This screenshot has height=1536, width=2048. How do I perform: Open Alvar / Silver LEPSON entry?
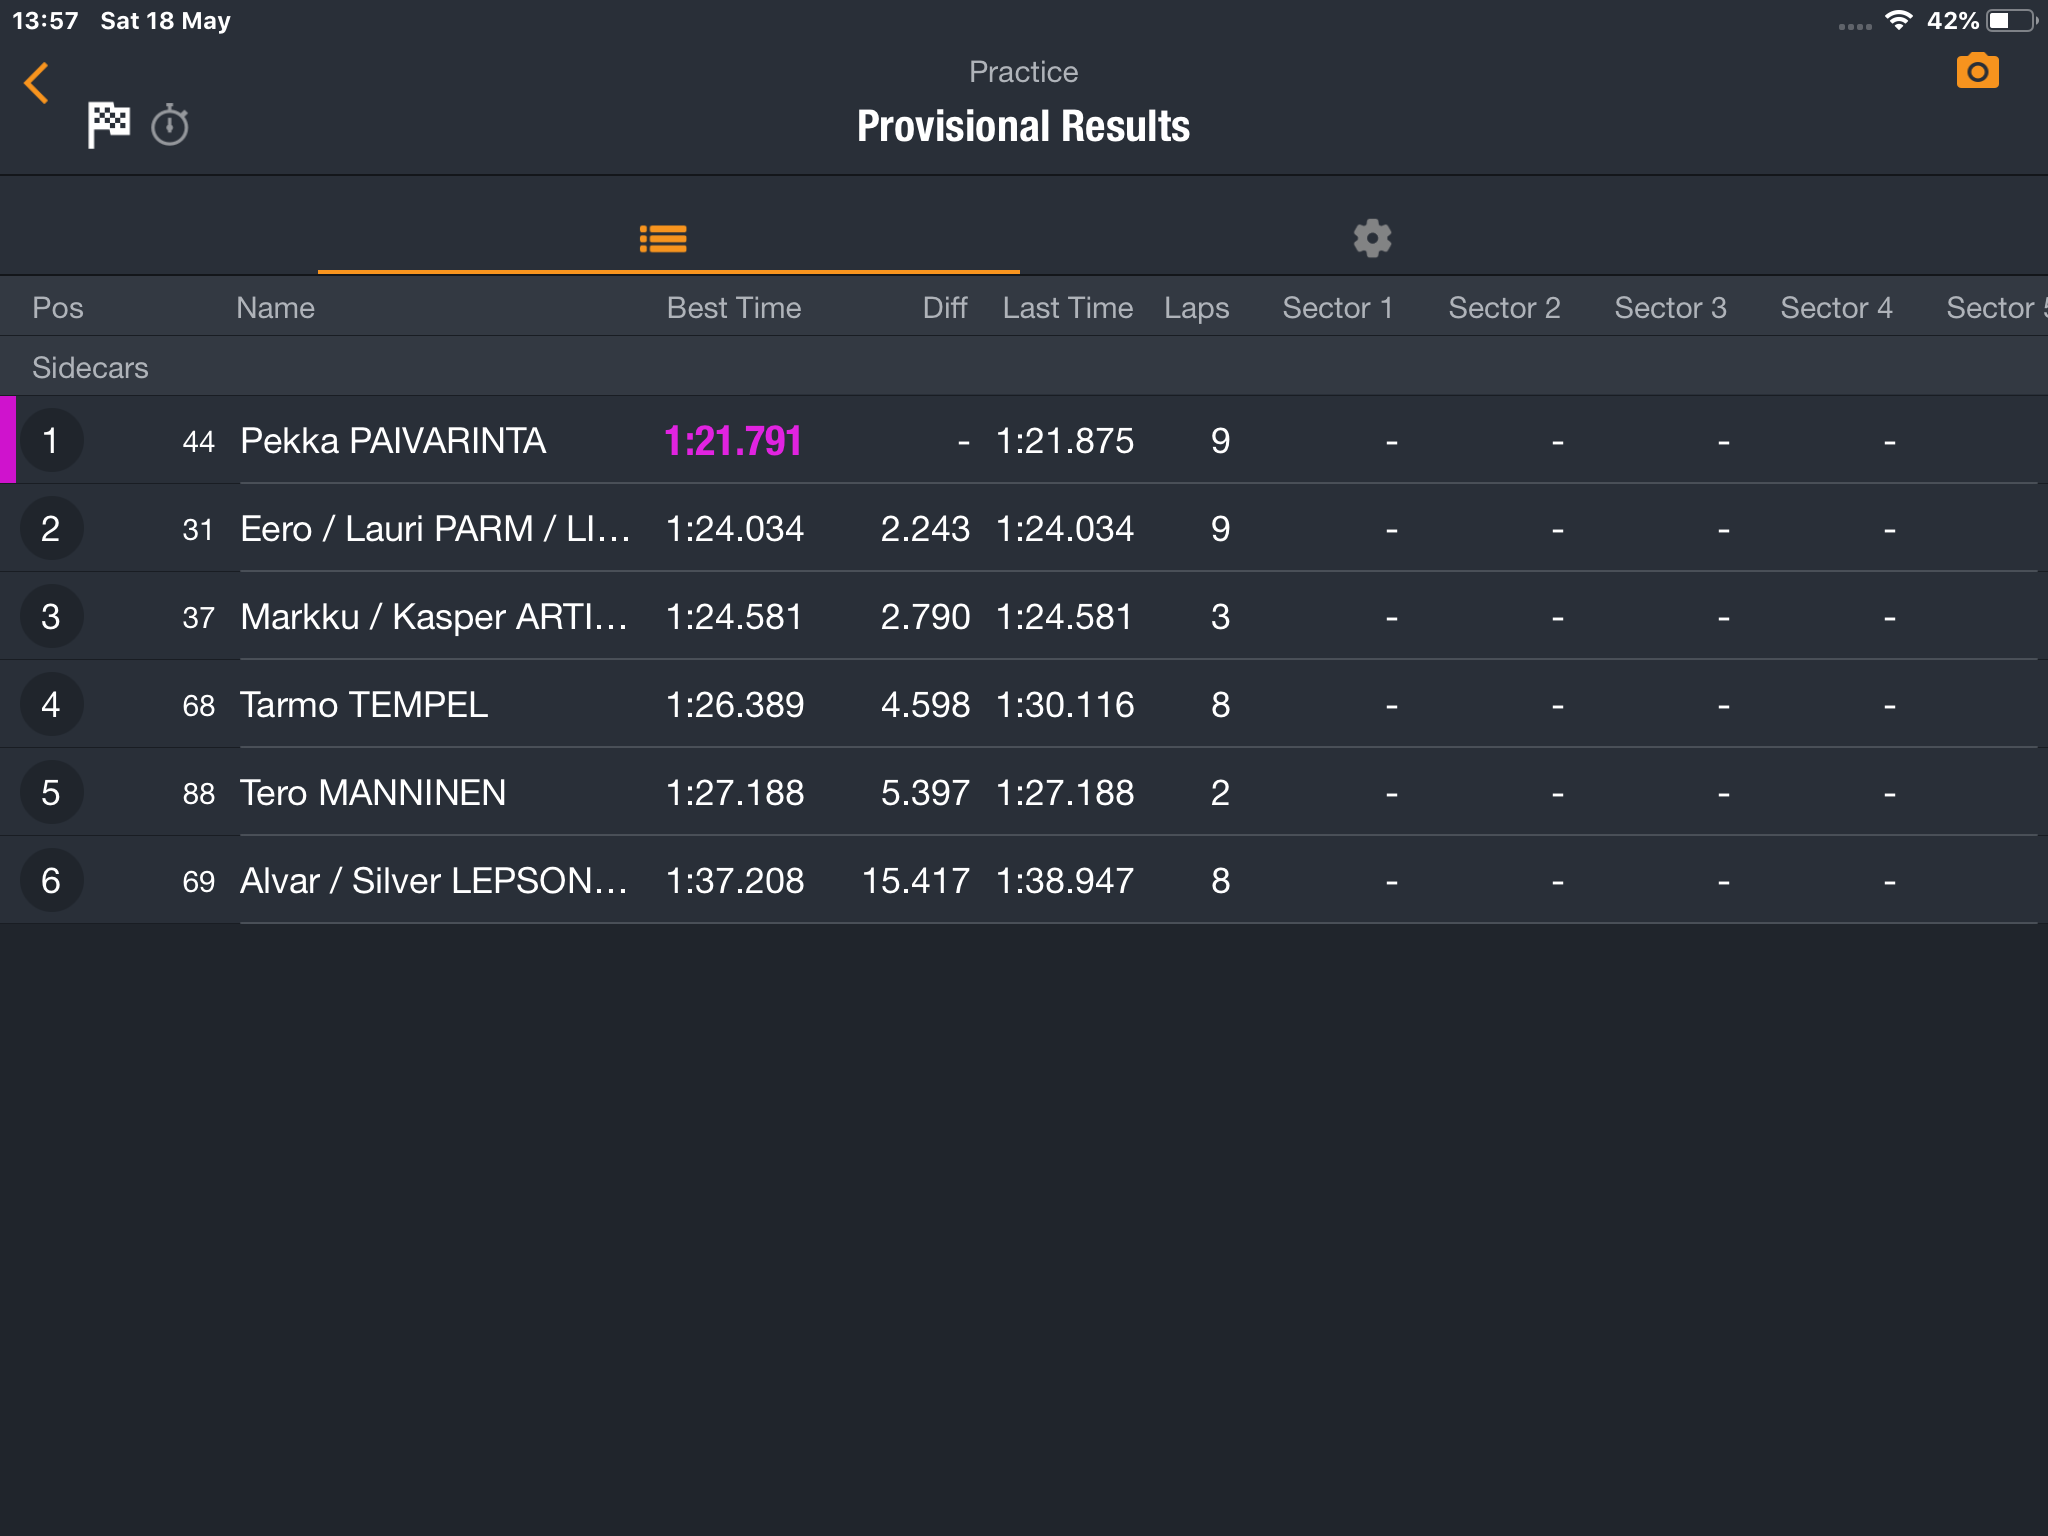tap(1024, 880)
